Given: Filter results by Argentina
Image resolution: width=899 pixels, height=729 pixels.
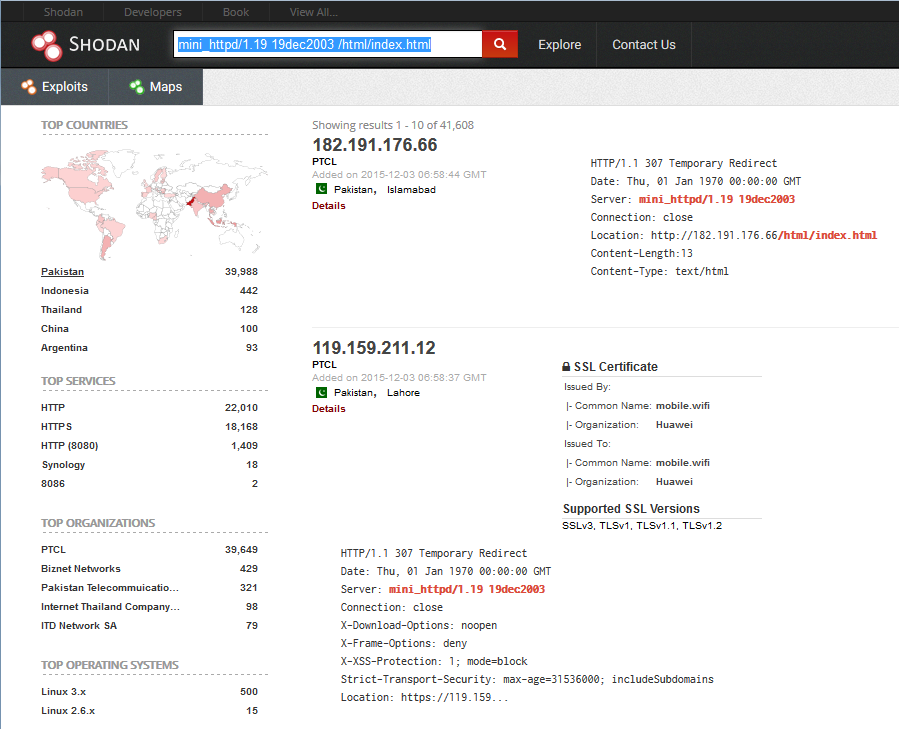Looking at the screenshot, I should [x=64, y=348].
